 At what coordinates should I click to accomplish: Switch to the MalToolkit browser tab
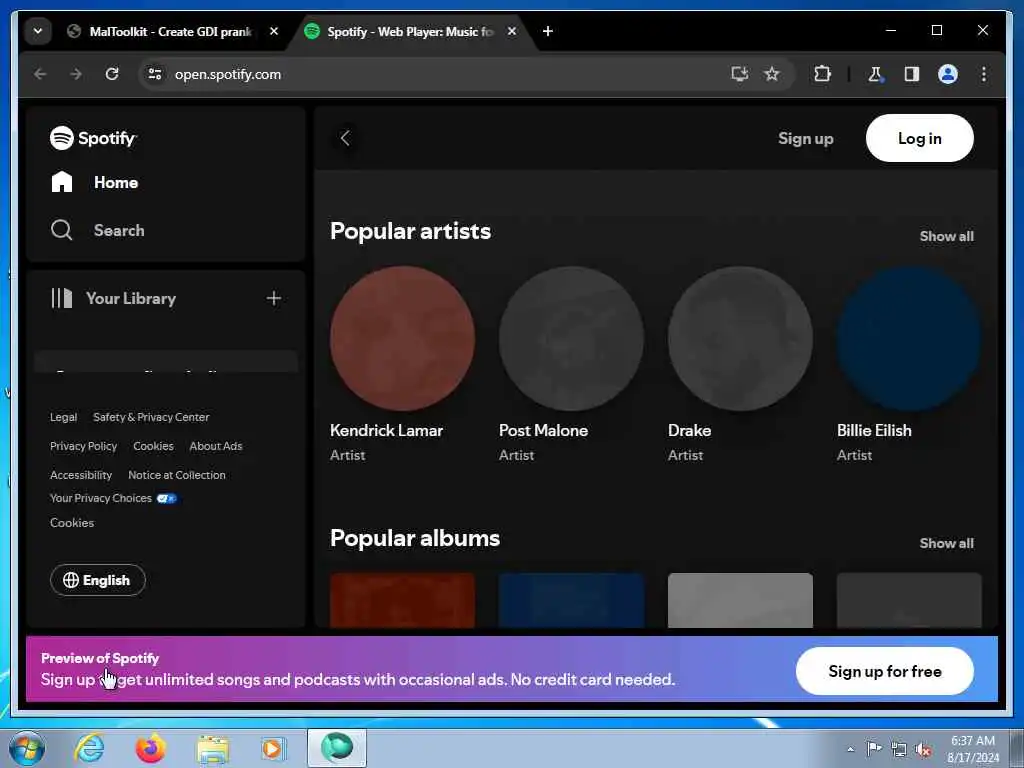[x=170, y=31]
